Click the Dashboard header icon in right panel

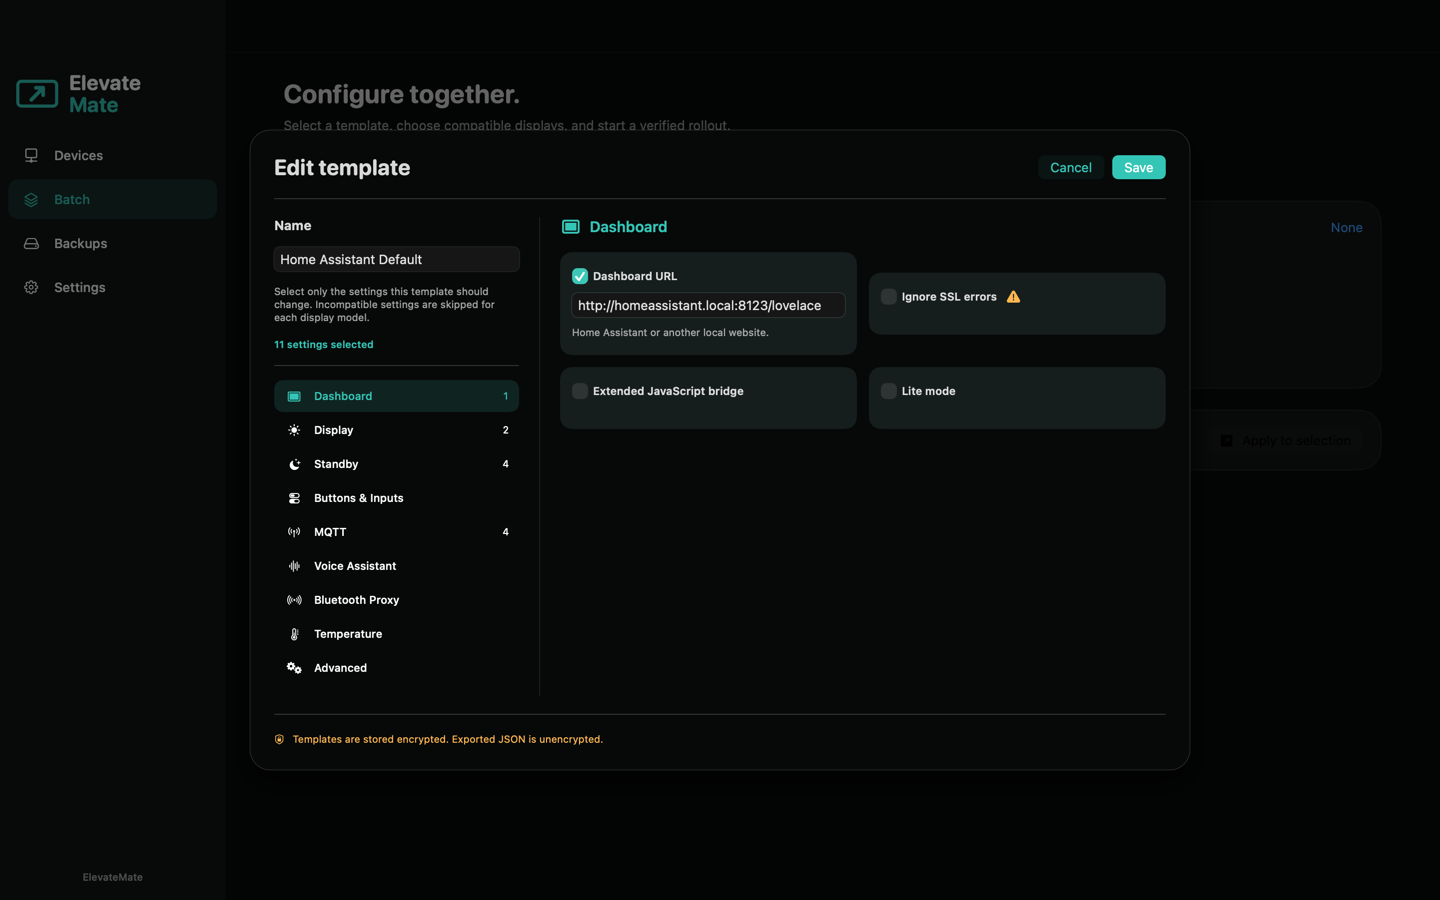(571, 227)
